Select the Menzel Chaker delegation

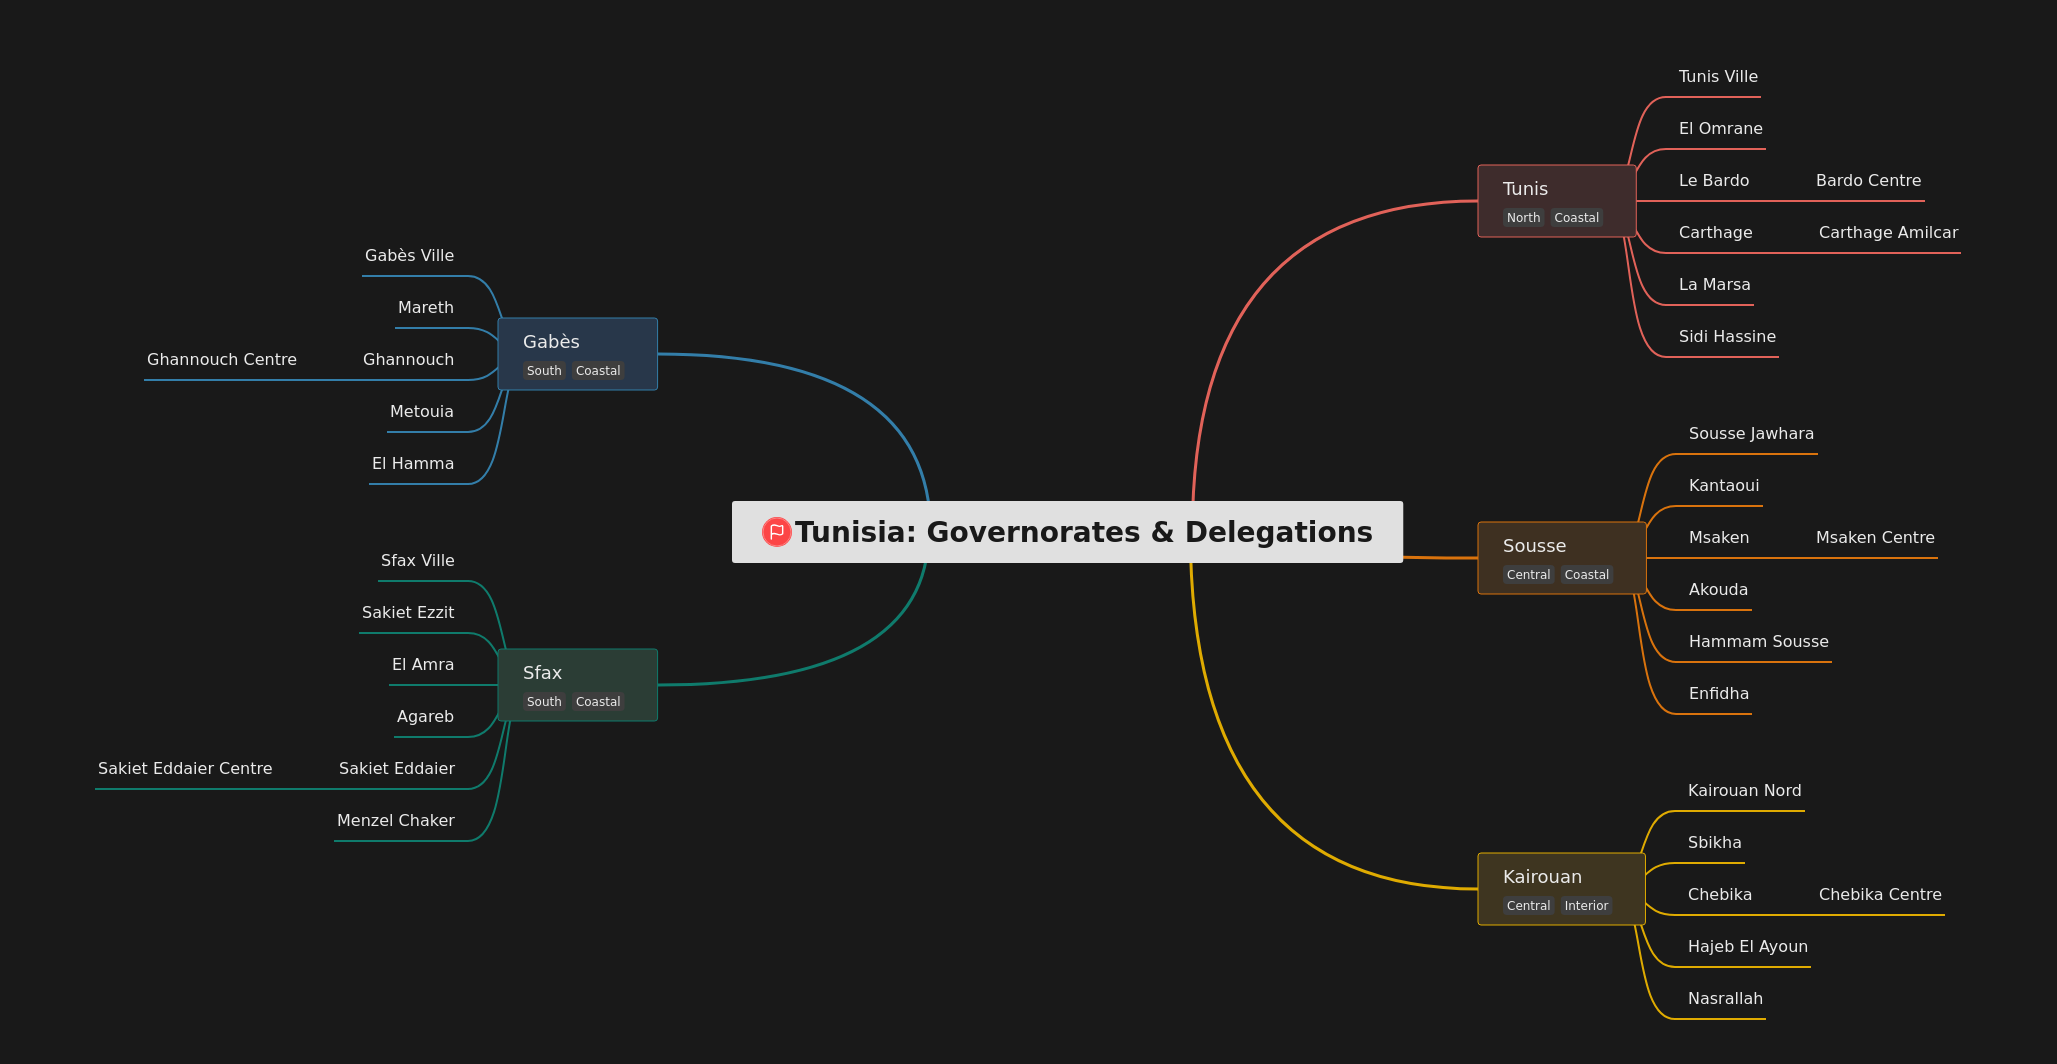coord(396,821)
